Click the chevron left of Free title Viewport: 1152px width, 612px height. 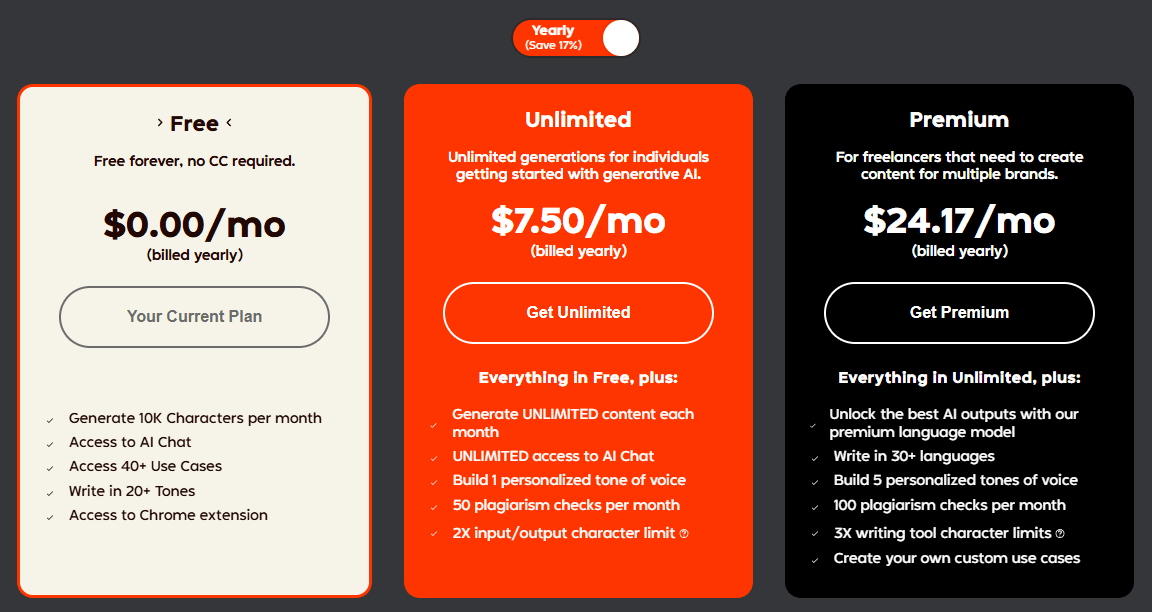tap(160, 123)
